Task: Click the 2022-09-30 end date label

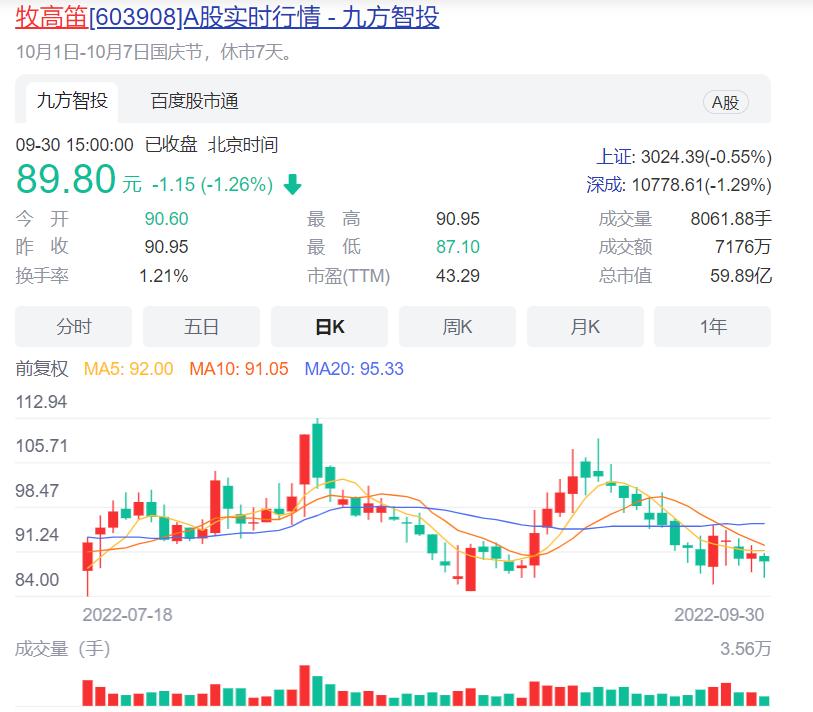Action: click(719, 615)
